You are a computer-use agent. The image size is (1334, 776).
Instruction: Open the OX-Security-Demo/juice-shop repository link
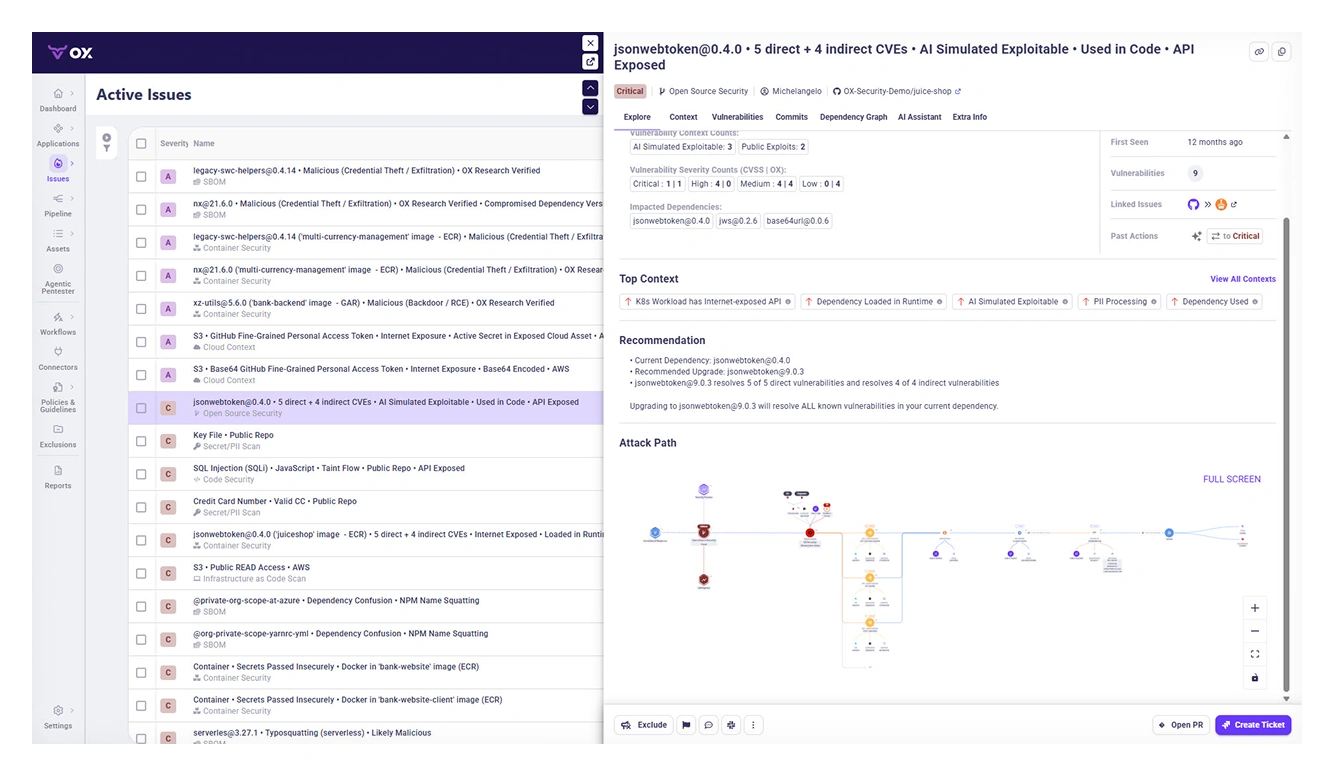click(897, 91)
